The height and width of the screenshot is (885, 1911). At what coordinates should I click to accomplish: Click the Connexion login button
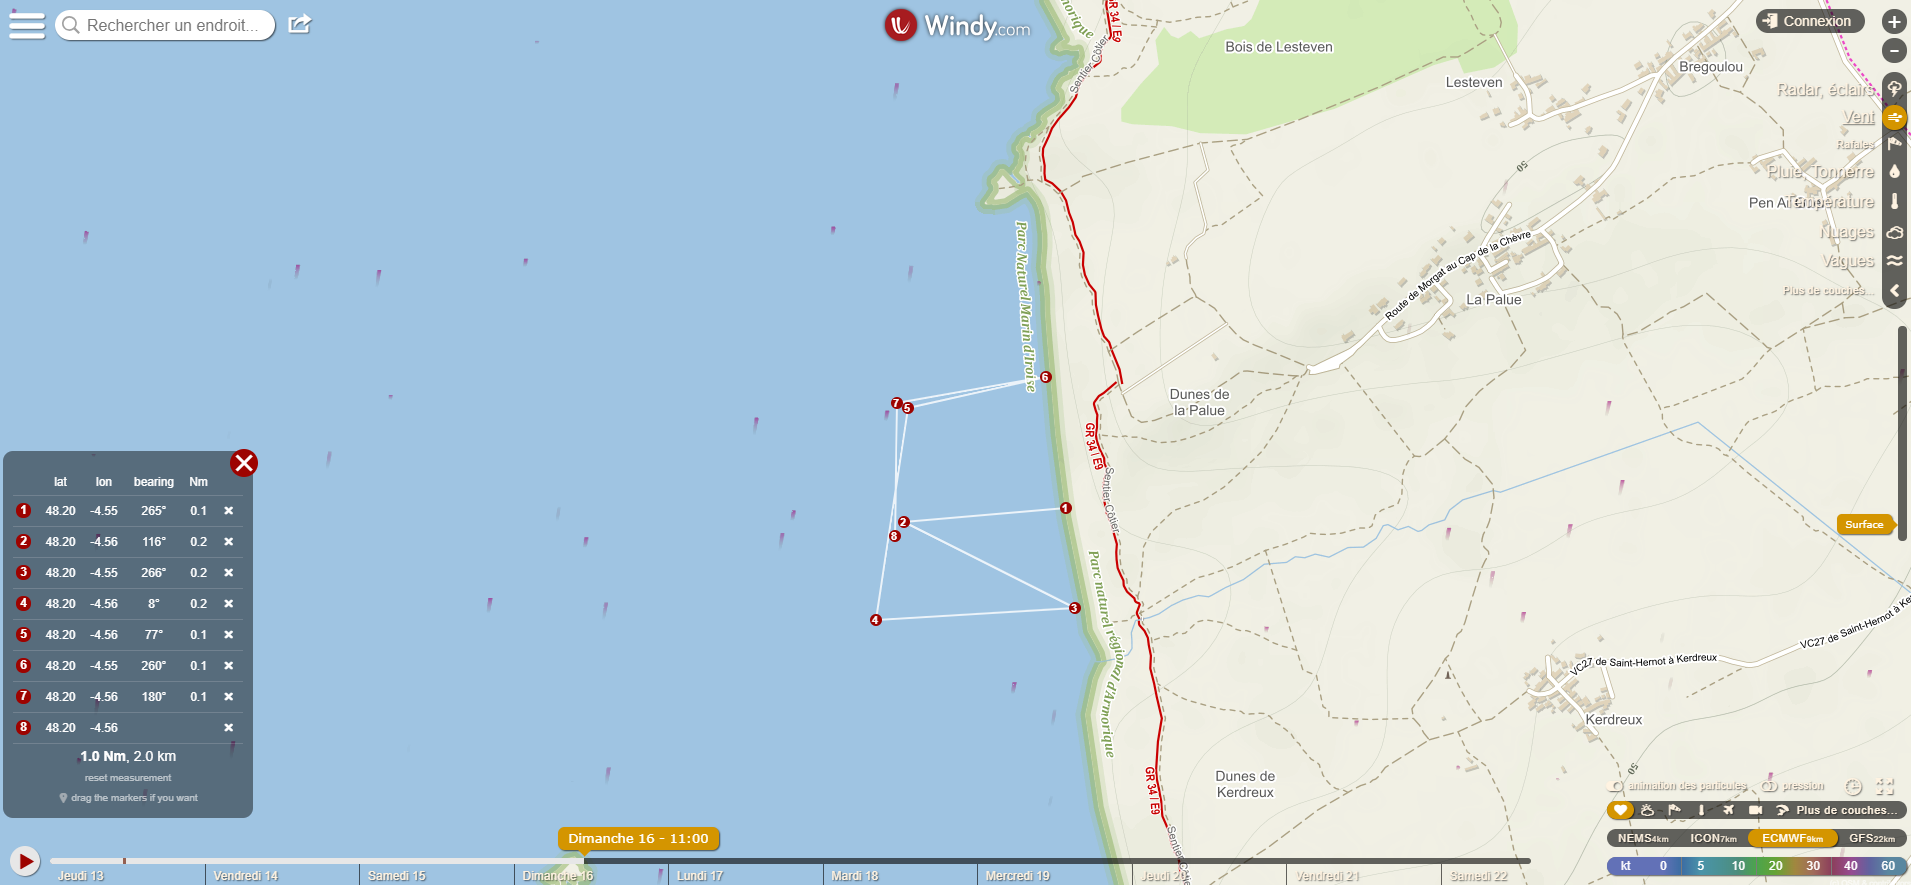coord(1810,21)
